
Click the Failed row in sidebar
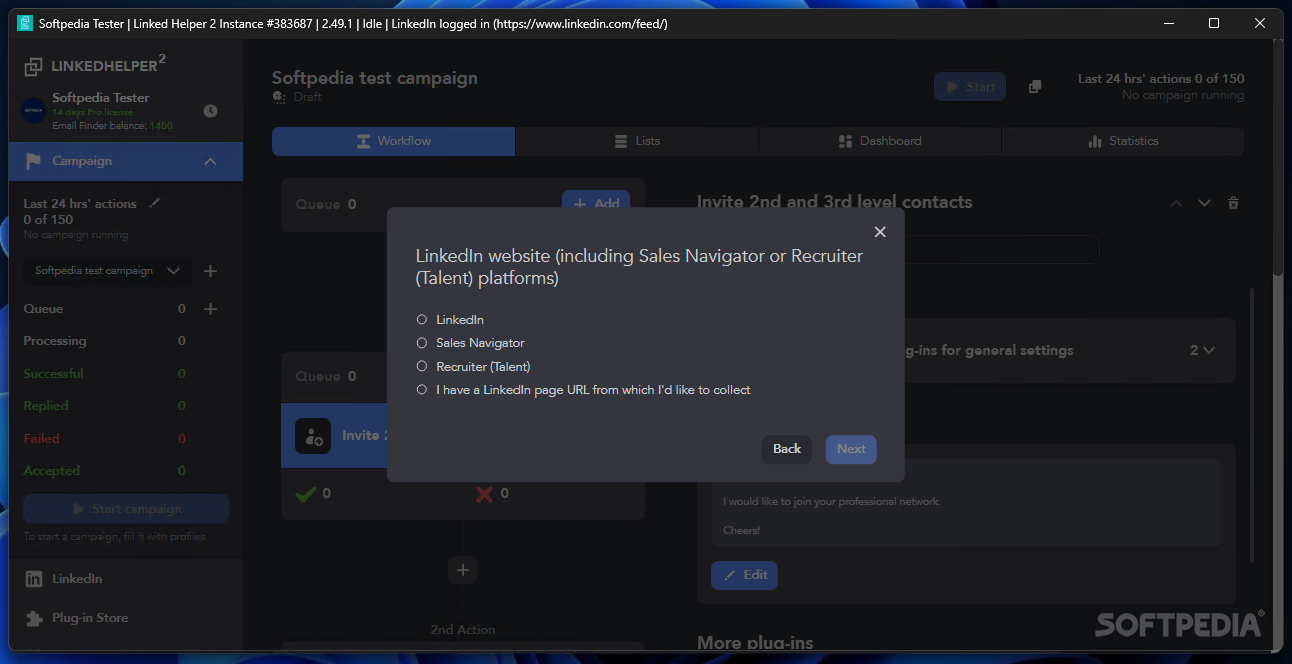105,439
